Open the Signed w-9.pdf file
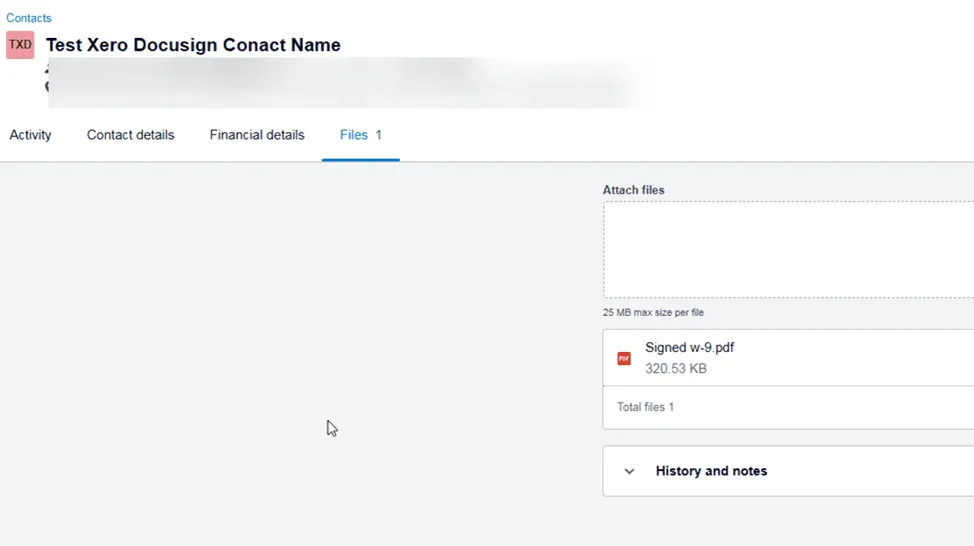 coord(690,347)
